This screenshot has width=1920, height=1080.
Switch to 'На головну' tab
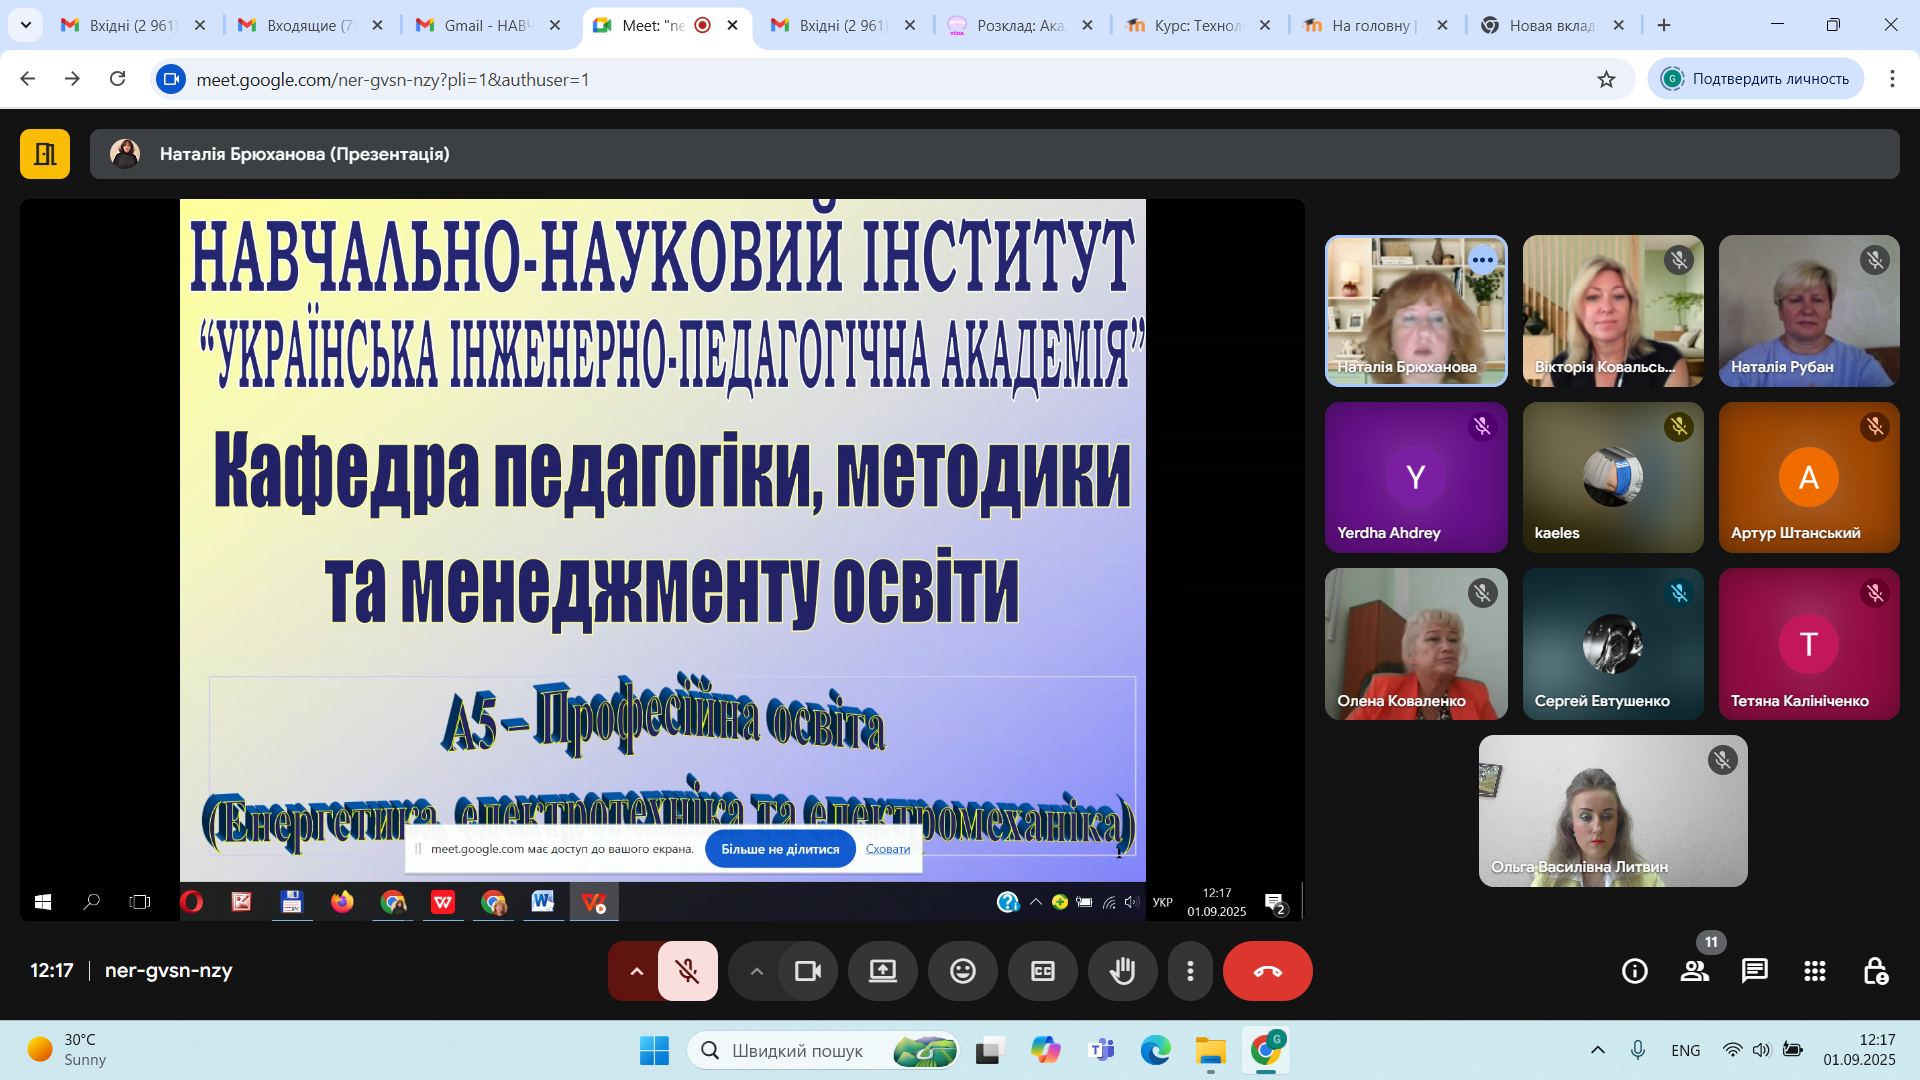tap(1375, 25)
